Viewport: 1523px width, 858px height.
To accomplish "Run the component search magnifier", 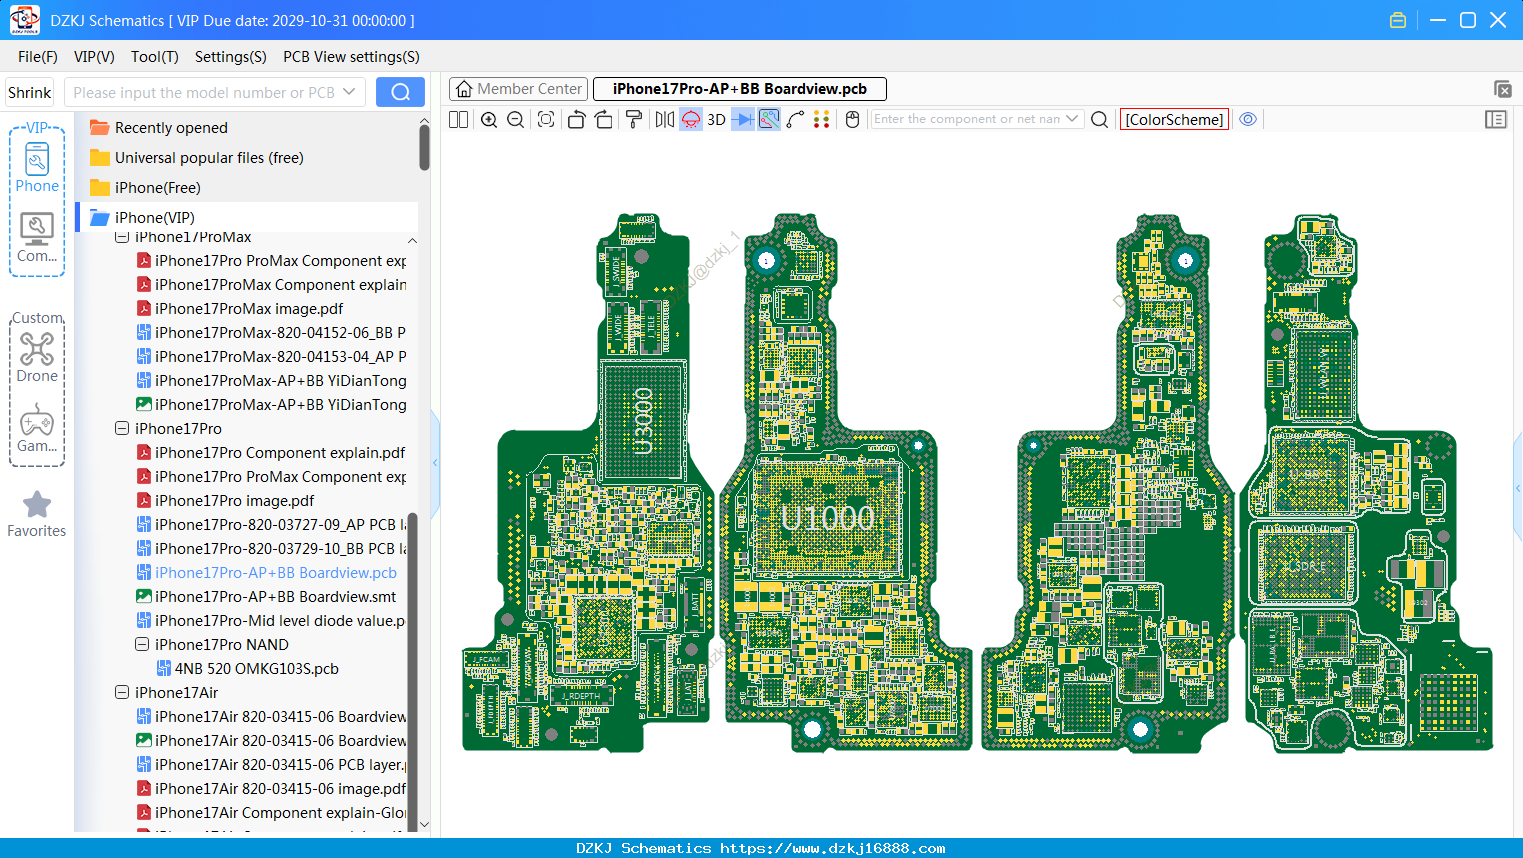I will 1099,119.
